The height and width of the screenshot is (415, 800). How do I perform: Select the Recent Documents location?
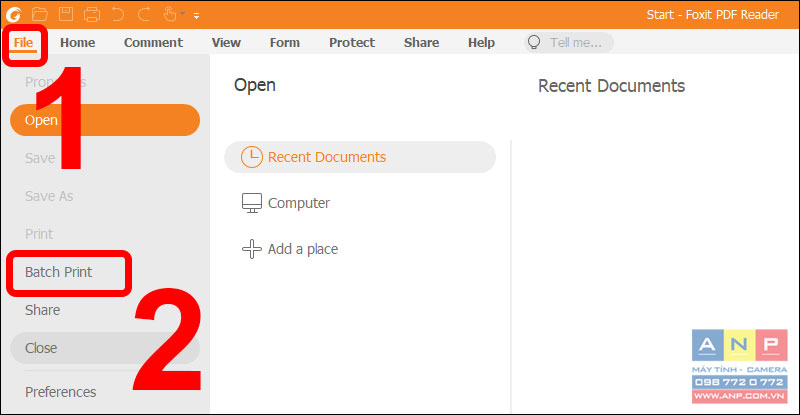pos(360,157)
